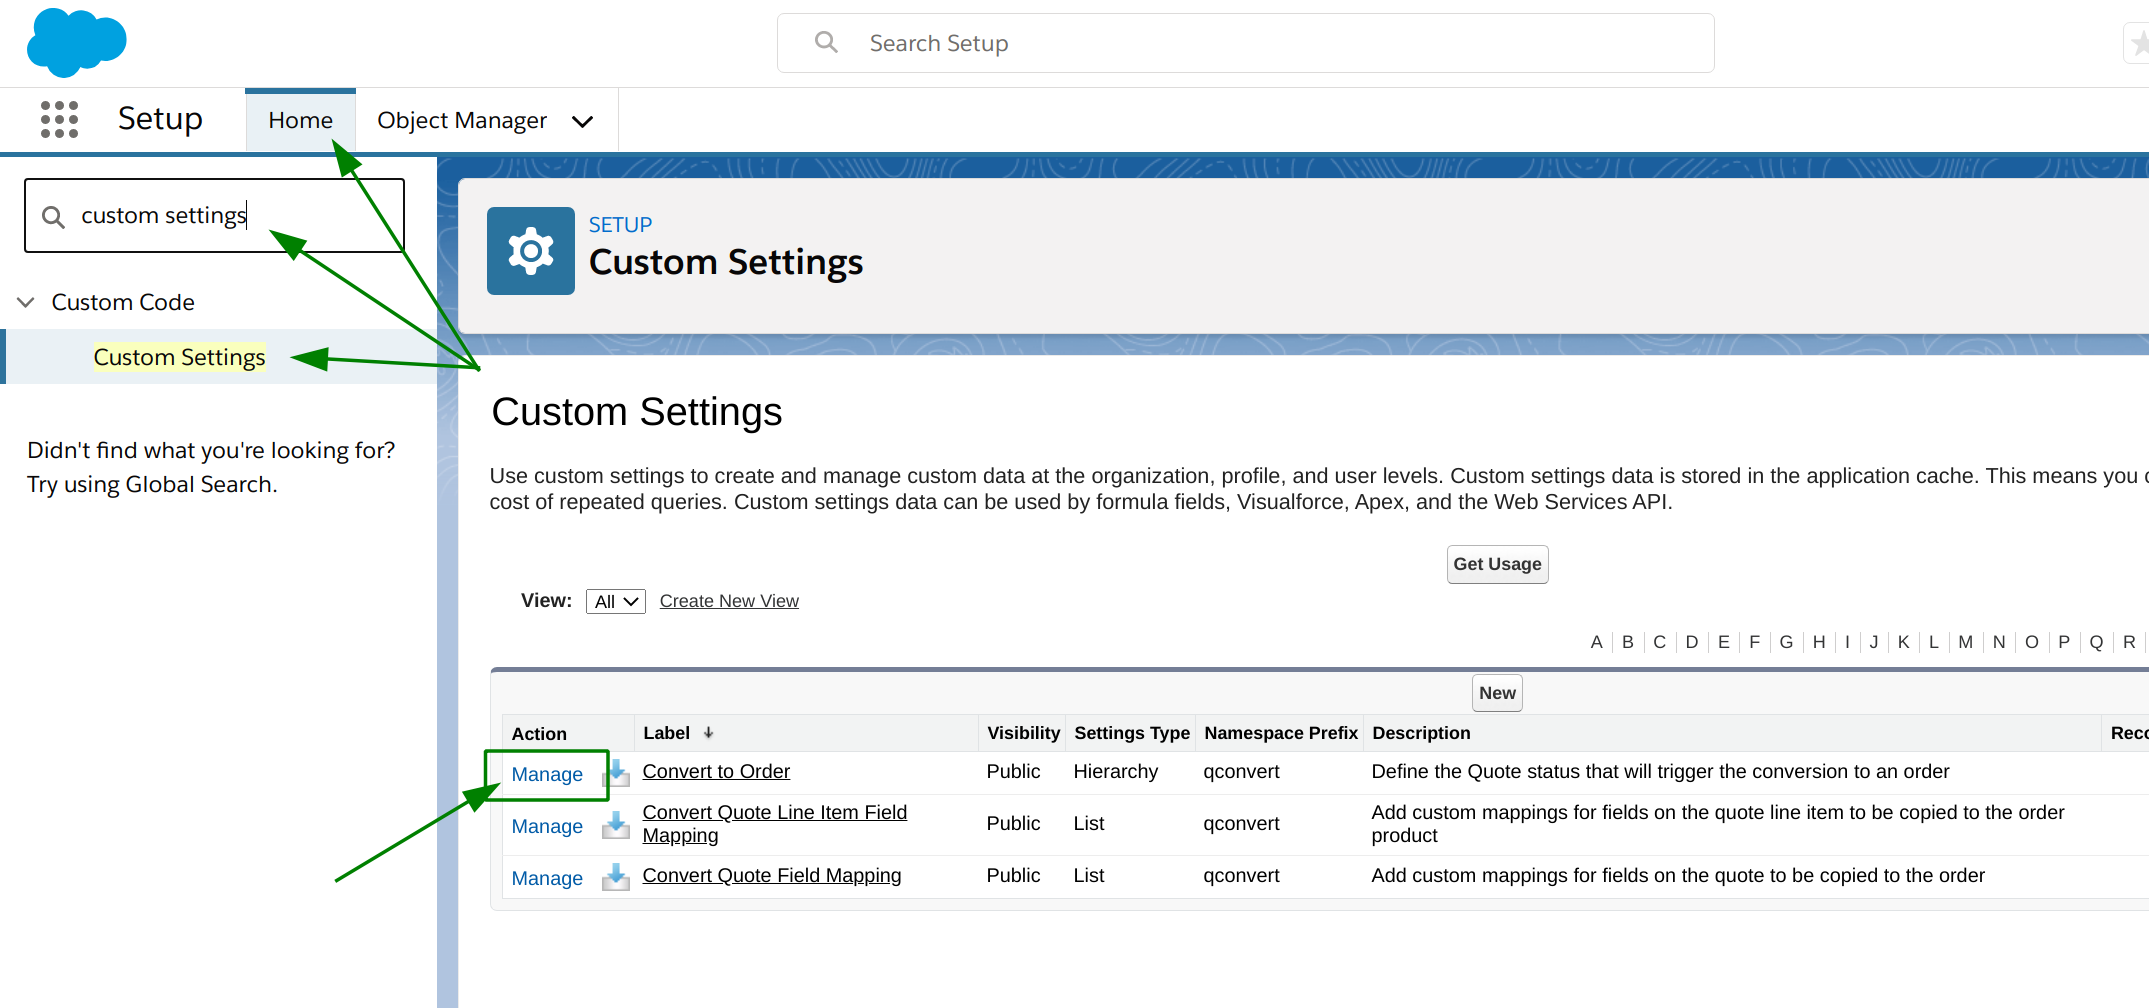
Task: Open the App Launcher dots icon
Action: (x=59, y=119)
